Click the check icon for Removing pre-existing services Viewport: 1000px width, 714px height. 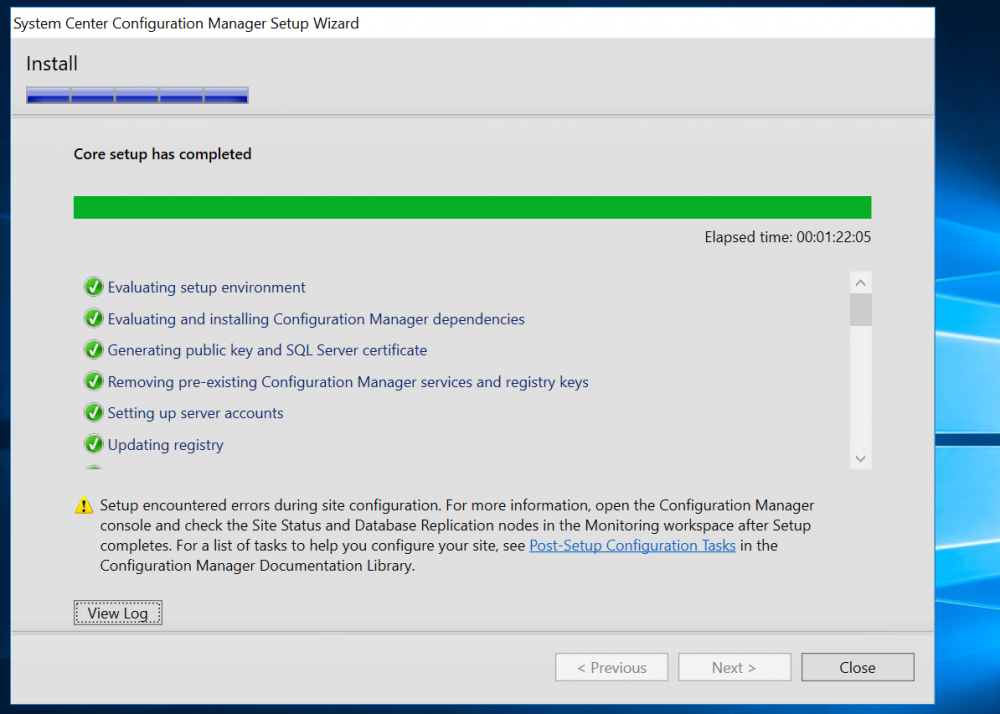94,381
